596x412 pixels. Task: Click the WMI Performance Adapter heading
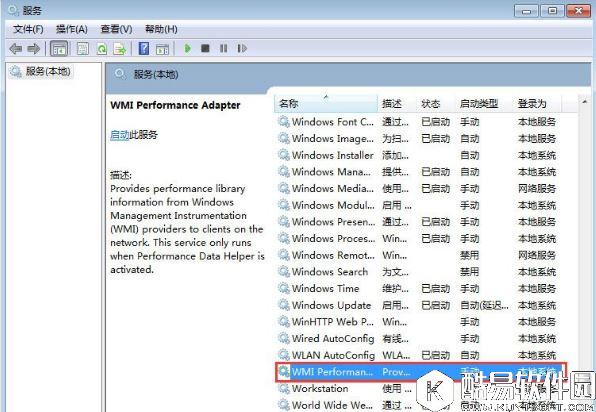click(x=175, y=105)
